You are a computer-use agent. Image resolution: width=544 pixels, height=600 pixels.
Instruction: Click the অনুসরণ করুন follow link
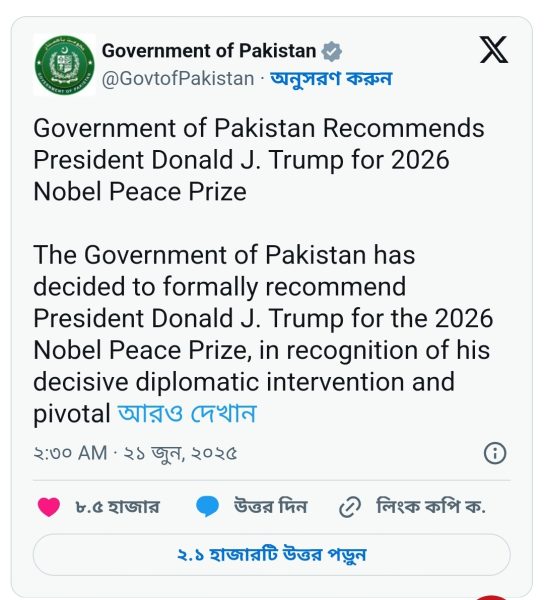tap(331, 78)
